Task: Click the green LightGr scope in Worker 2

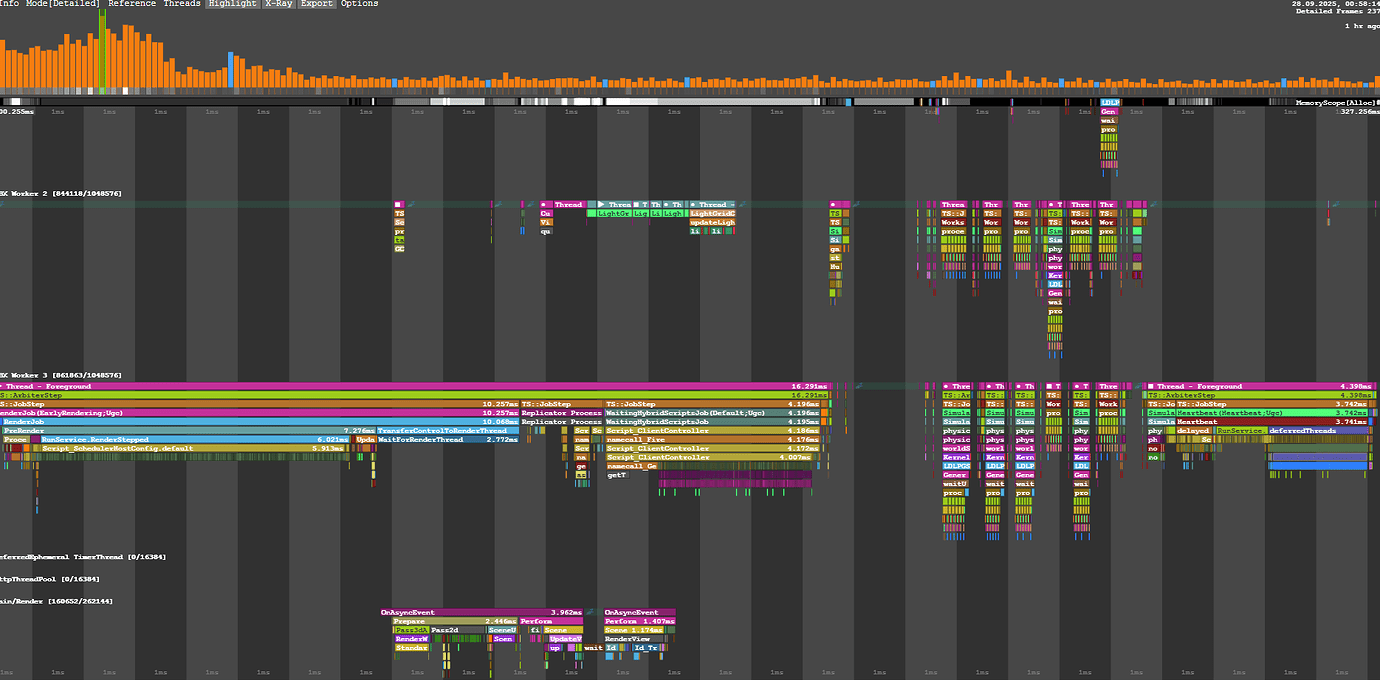Action: [x=612, y=213]
